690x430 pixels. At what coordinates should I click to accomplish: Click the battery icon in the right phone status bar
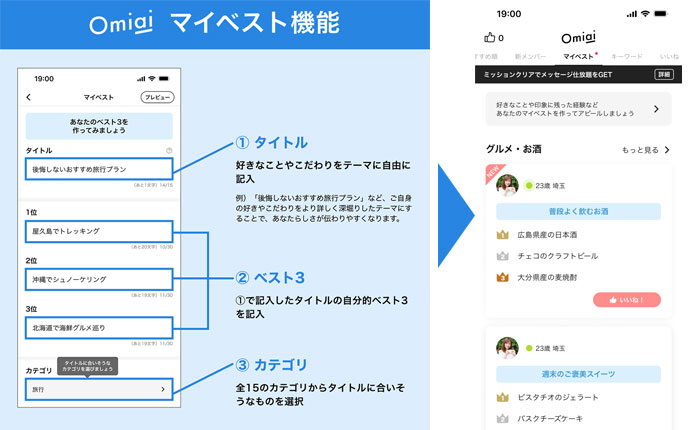click(661, 14)
